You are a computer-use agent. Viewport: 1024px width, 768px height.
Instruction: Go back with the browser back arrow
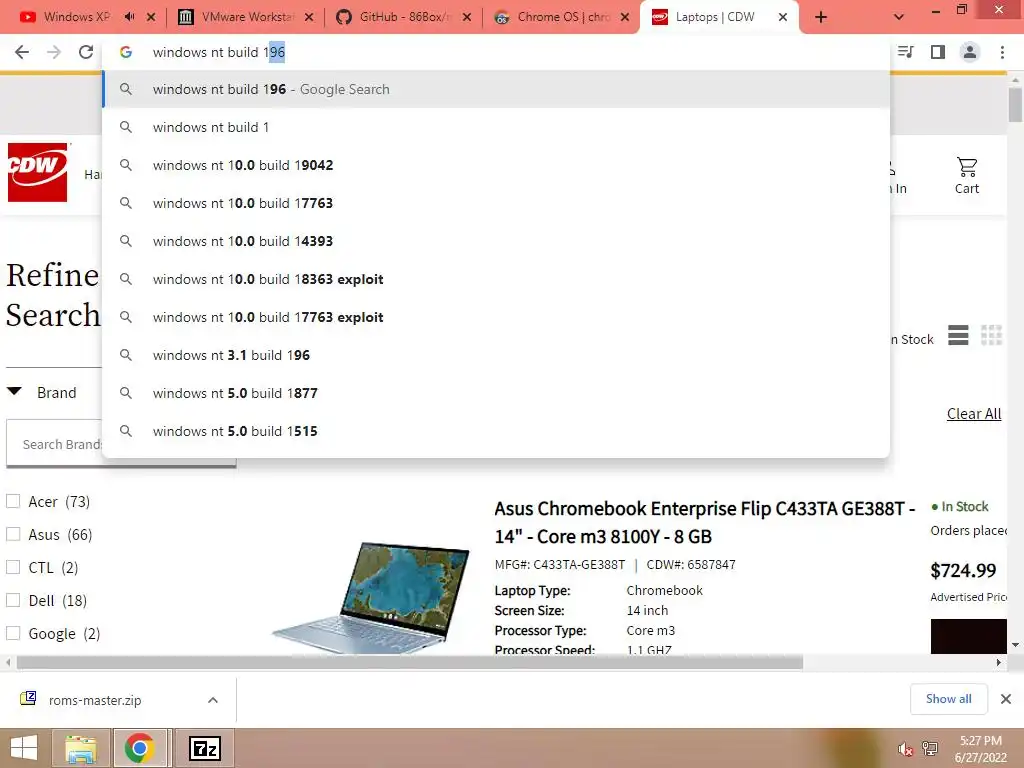(x=22, y=52)
